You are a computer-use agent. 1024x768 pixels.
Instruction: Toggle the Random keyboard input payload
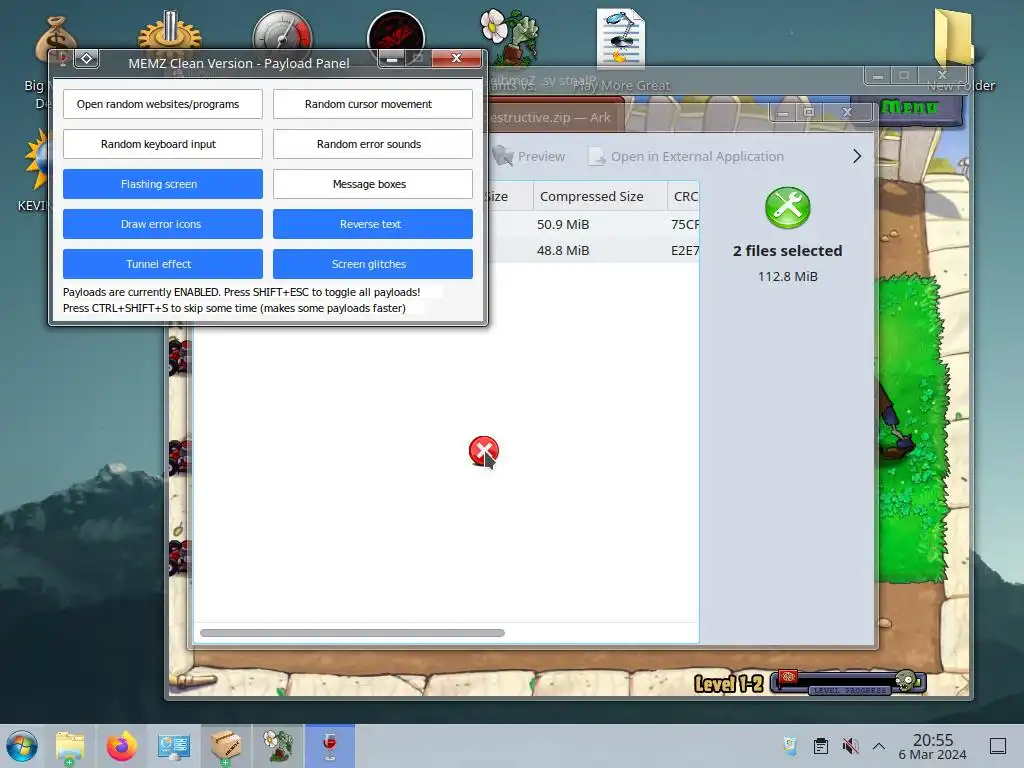[x=163, y=144]
